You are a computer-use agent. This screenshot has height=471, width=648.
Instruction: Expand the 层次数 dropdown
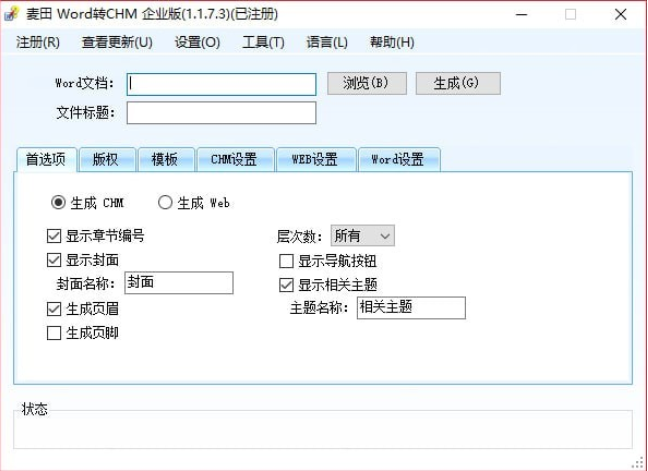tap(362, 236)
